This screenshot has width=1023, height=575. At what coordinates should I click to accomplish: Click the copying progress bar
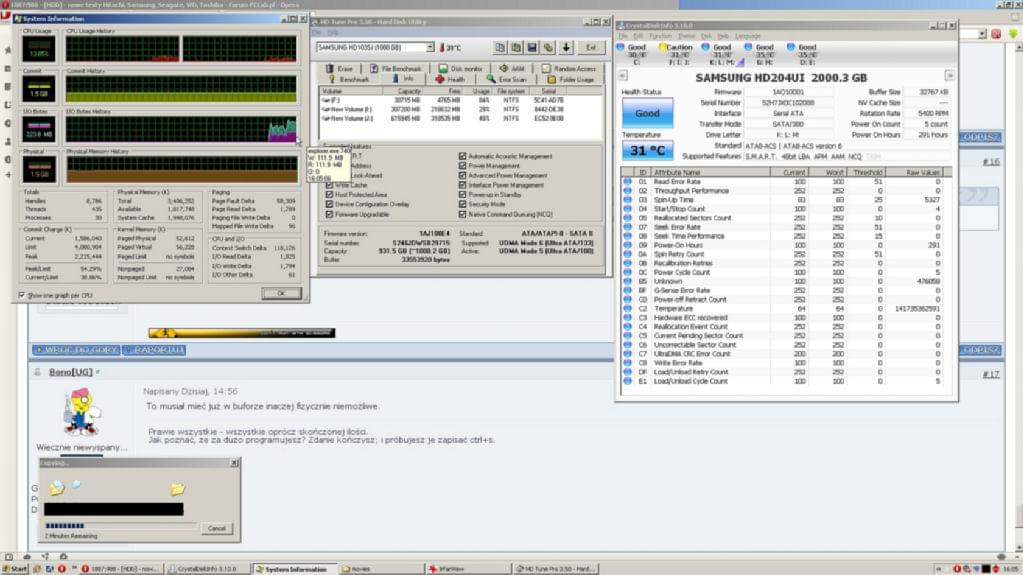pyautogui.click(x=120, y=525)
